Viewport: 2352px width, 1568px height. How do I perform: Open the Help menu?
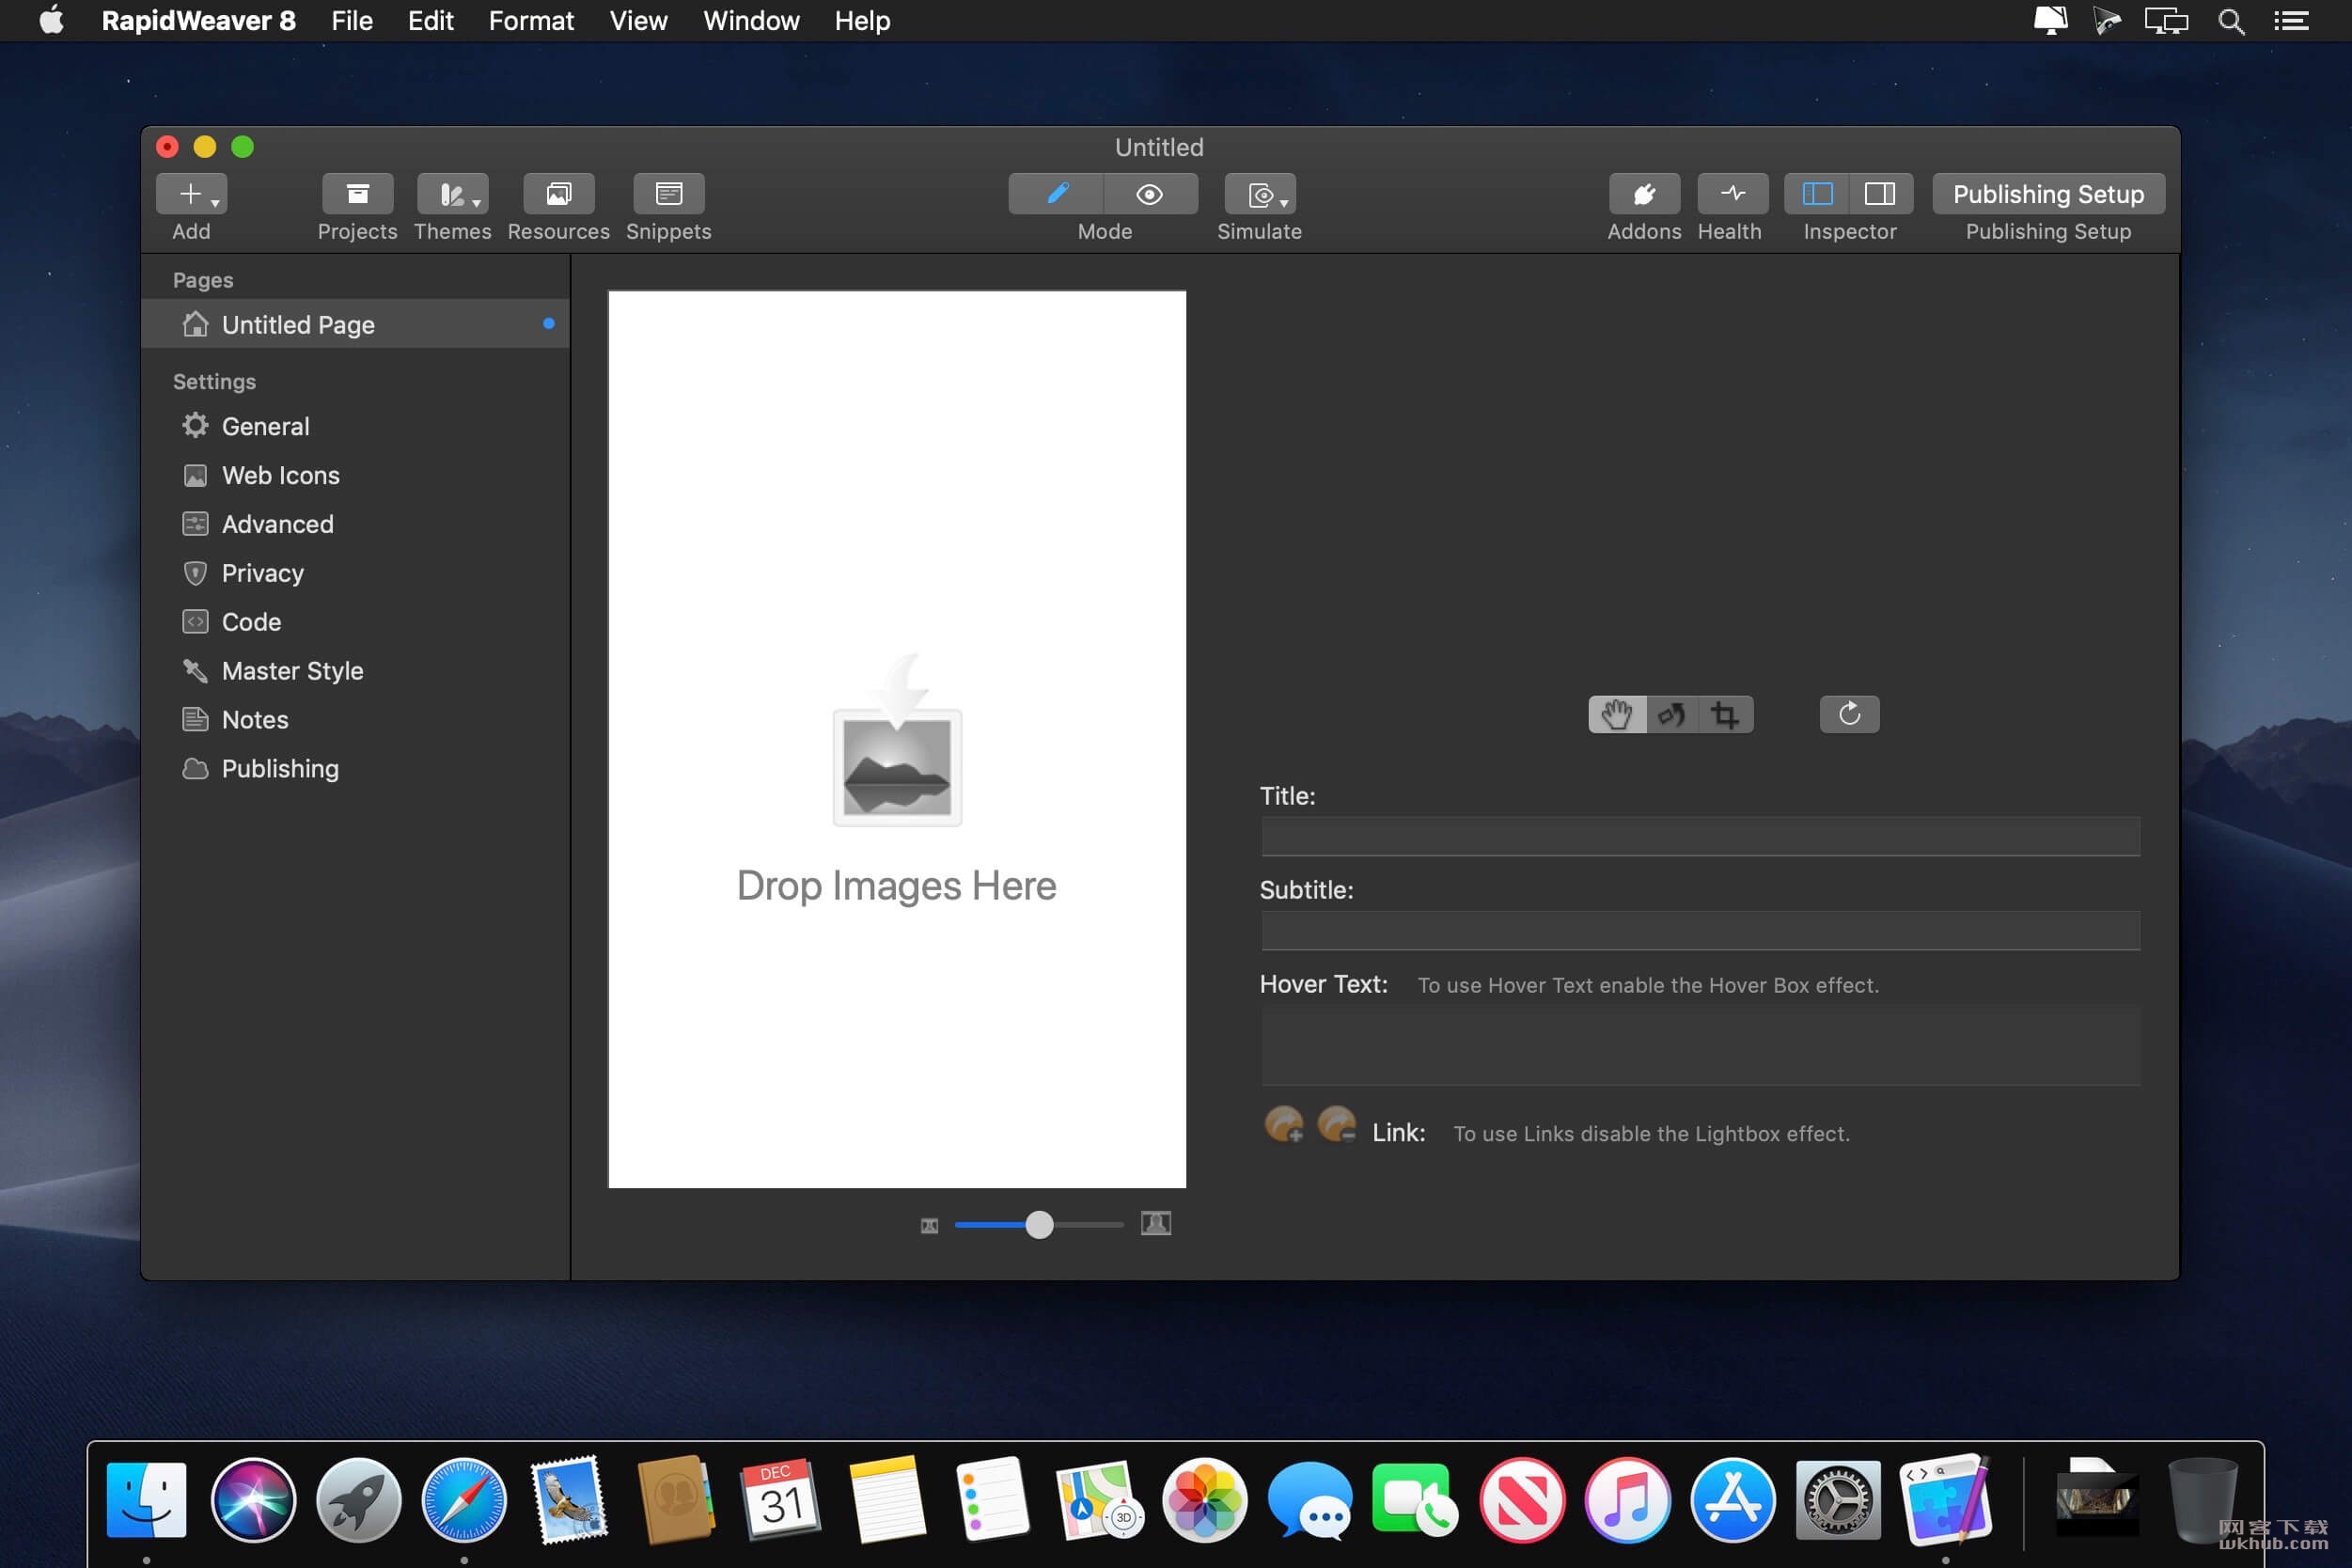(862, 21)
